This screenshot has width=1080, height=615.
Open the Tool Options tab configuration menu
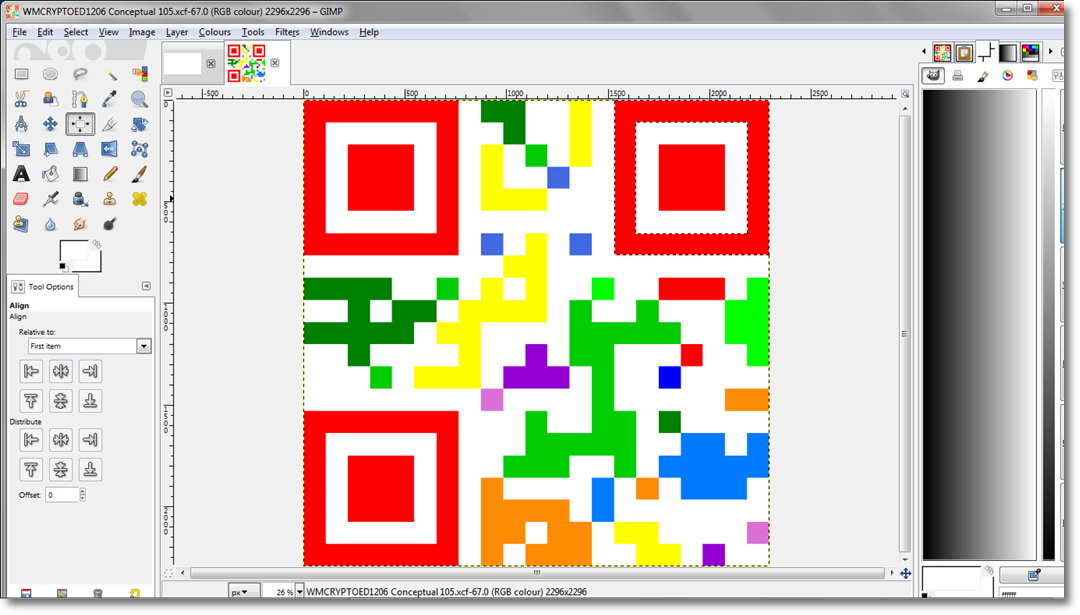pyautogui.click(x=146, y=286)
